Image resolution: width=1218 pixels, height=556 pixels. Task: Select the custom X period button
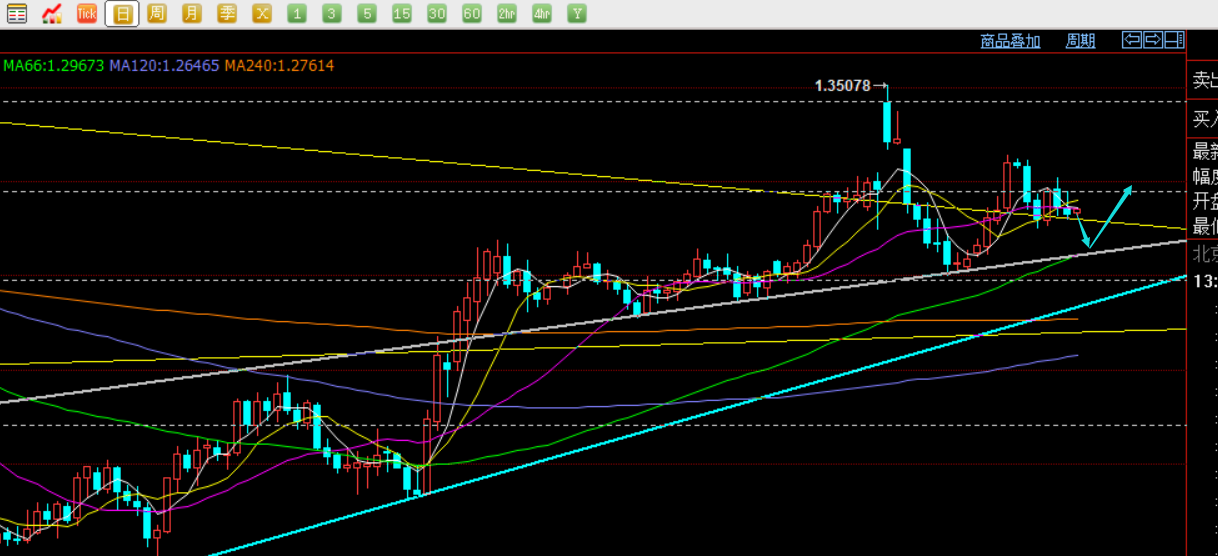point(262,14)
